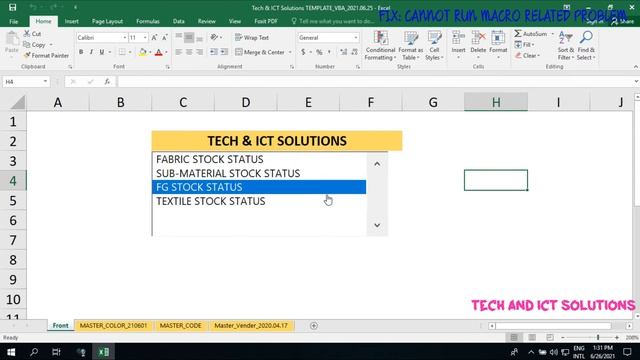The image size is (640, 360).
Task: Click the Cut scissors button
Action: (32, 33)
